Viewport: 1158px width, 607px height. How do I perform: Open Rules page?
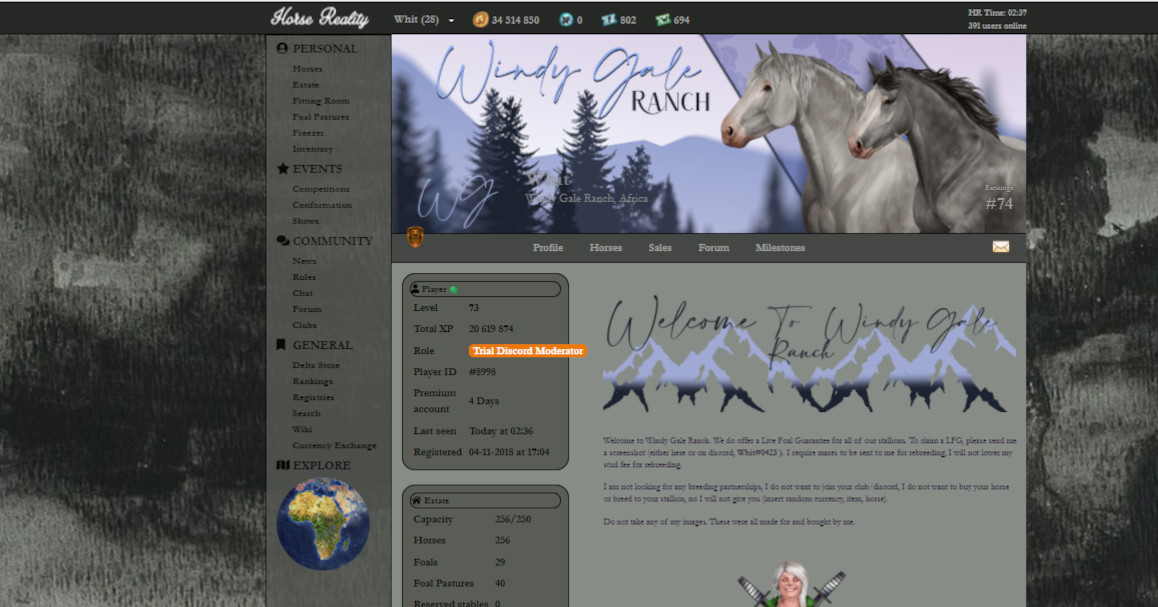tap(304, 277)
